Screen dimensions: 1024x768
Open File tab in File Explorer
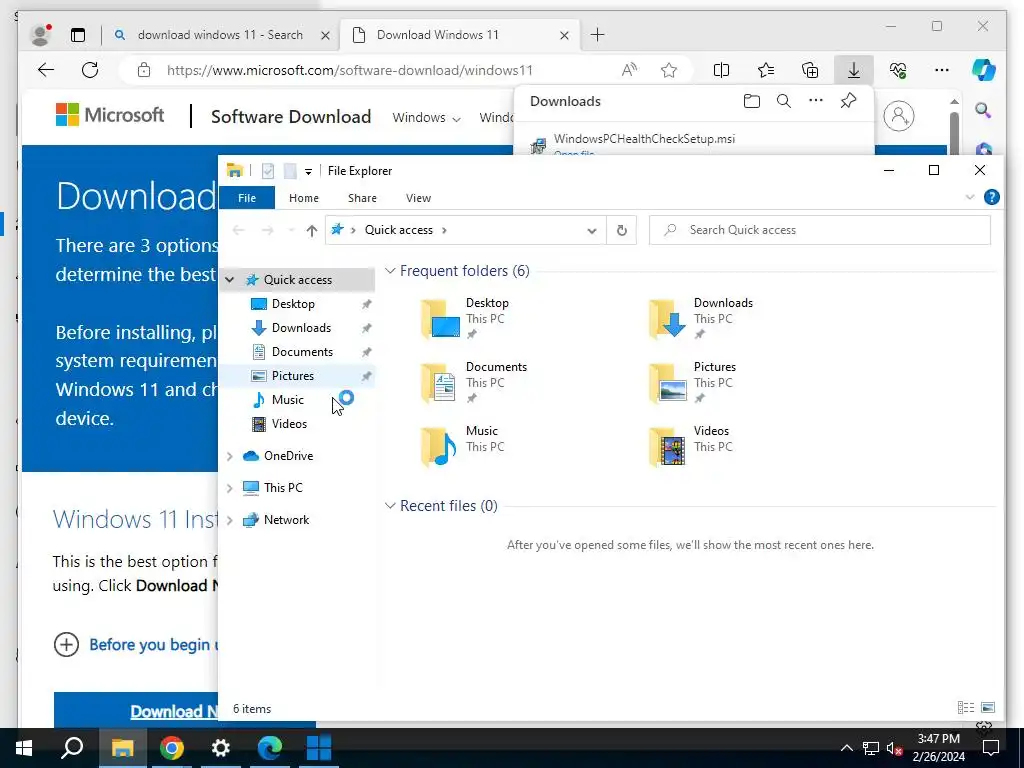(247, 198)
